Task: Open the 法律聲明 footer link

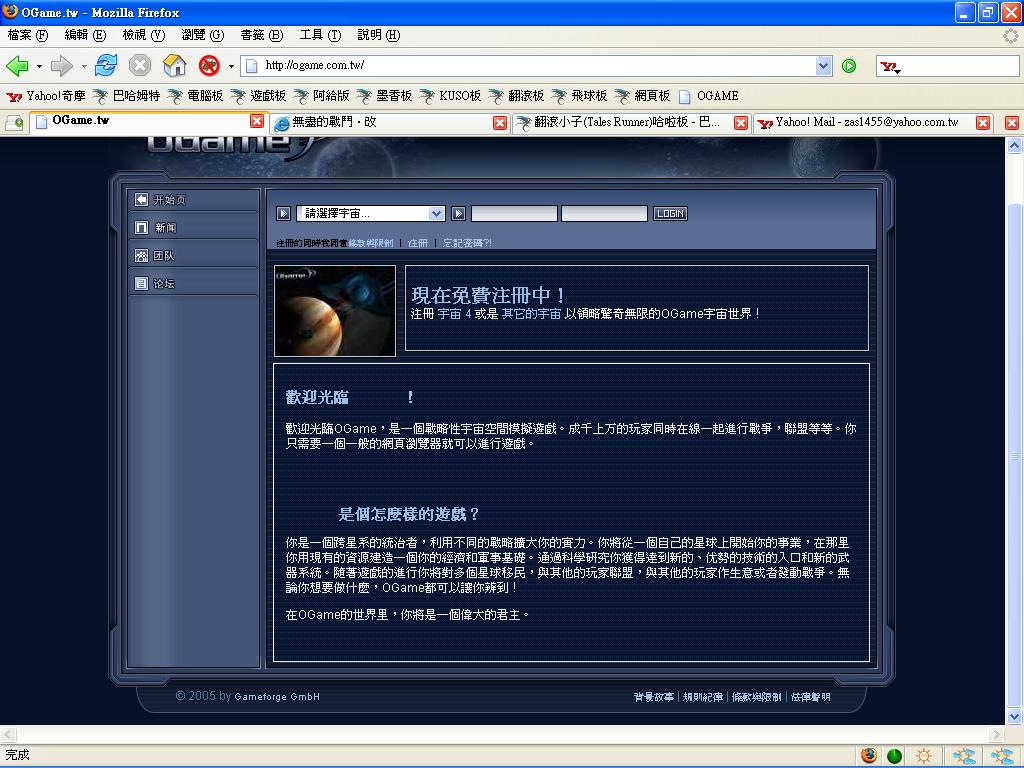Action: click(810, 697)
